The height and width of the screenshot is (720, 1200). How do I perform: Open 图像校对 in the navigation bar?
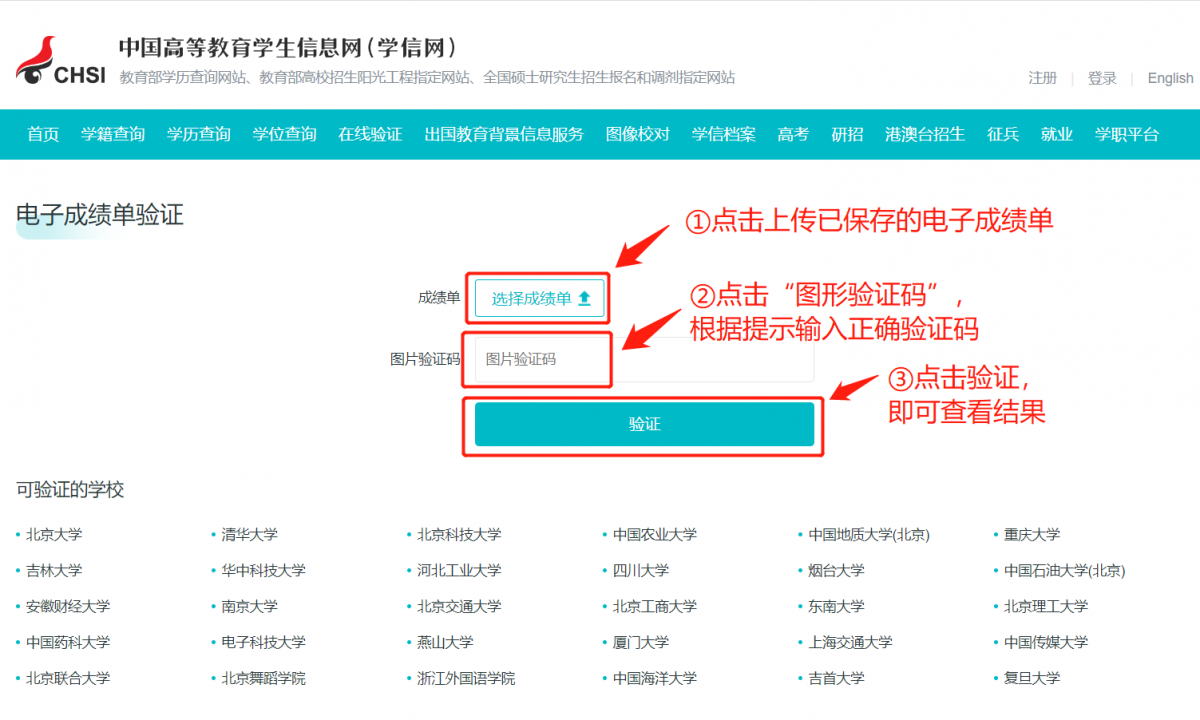click(x=638, y=134)
